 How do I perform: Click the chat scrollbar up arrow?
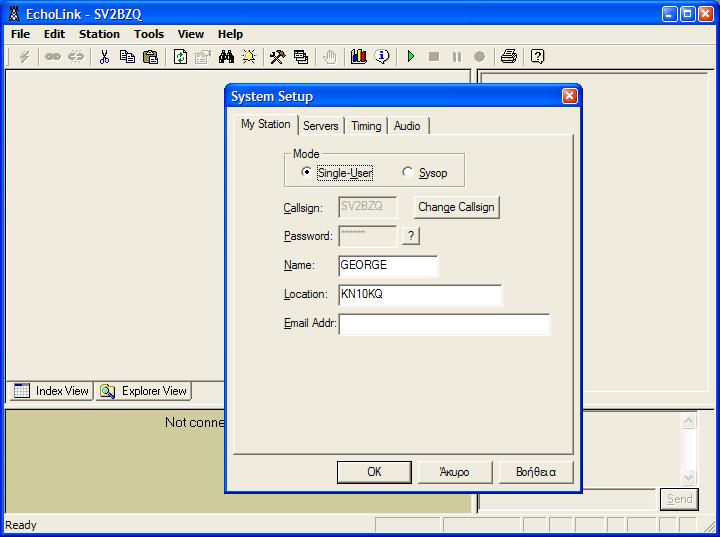click(x=688, y=421)
